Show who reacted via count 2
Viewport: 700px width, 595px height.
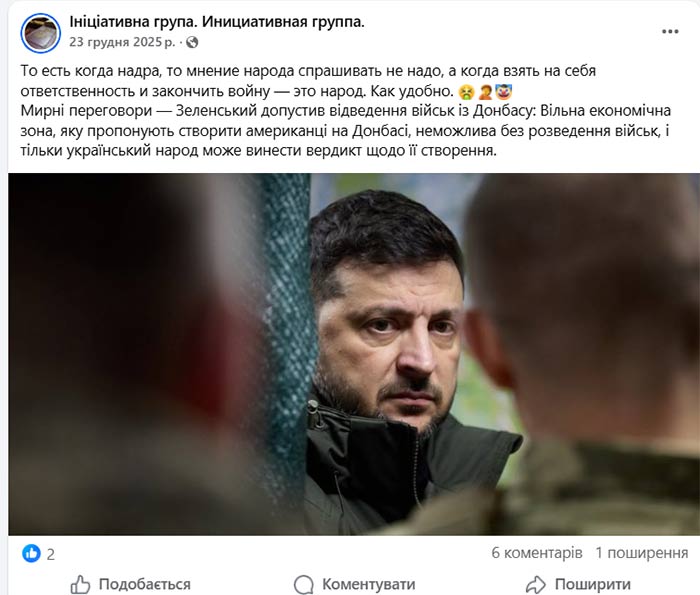pyautogui.click(x=51, y=554)
